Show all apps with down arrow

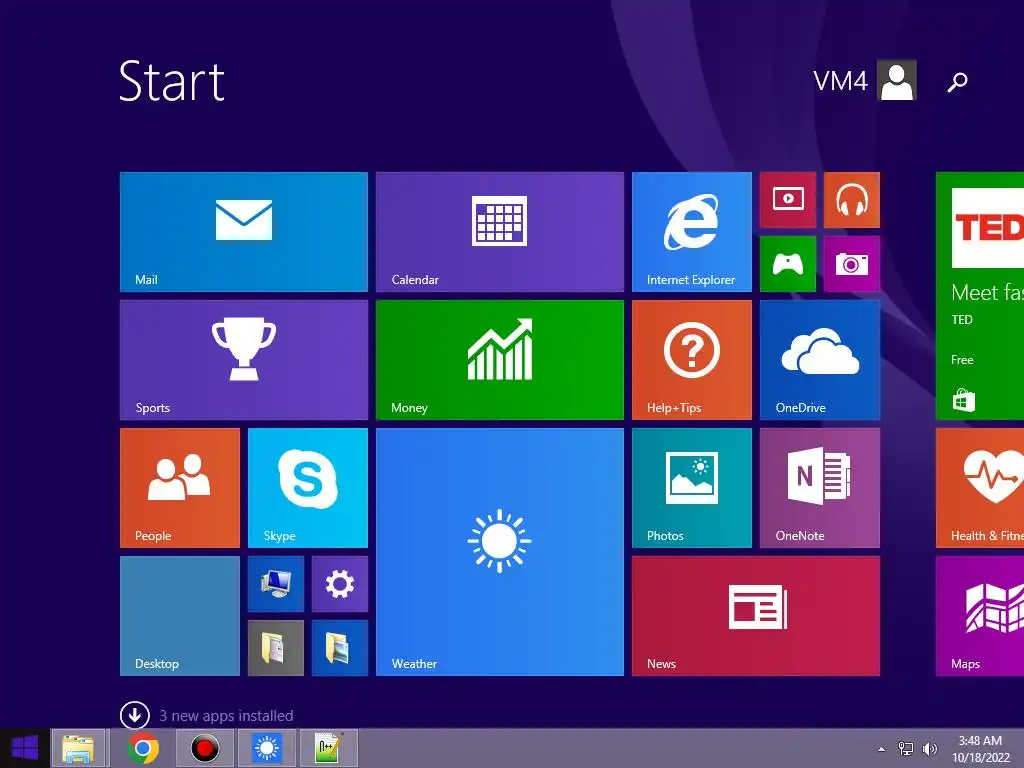pyautogui.click(x=135, y=715)
